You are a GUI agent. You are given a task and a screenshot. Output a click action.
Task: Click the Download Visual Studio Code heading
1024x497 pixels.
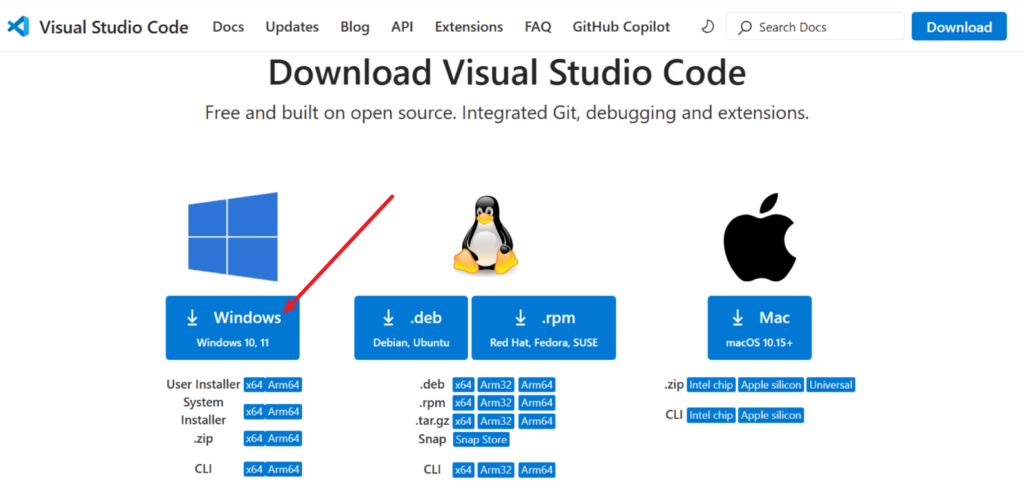pos(507,72)
